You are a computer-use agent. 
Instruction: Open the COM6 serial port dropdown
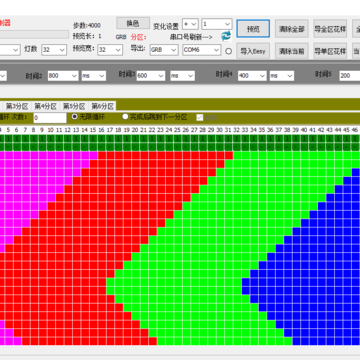coord(202,50)
